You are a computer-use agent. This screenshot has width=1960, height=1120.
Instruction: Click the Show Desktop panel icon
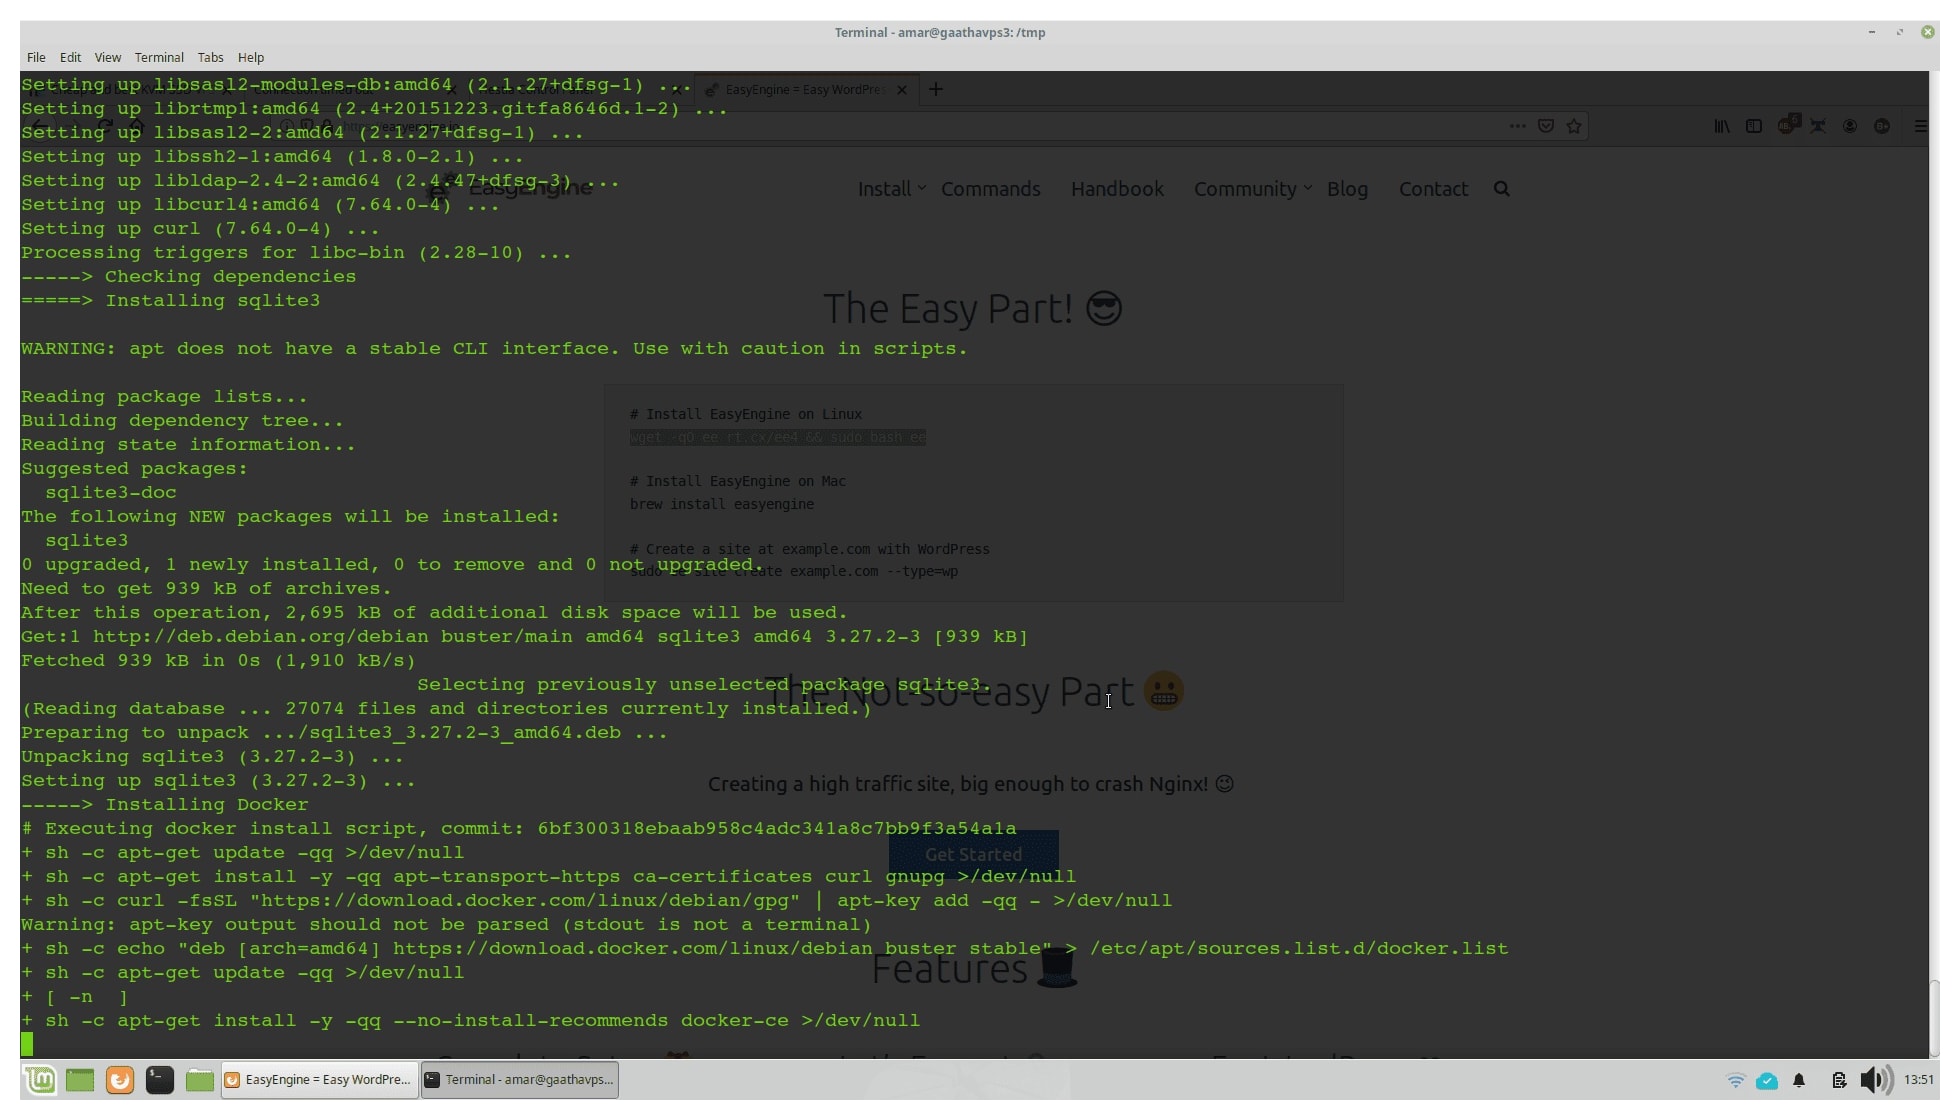pyautogui.click(x=80, y=1079)
